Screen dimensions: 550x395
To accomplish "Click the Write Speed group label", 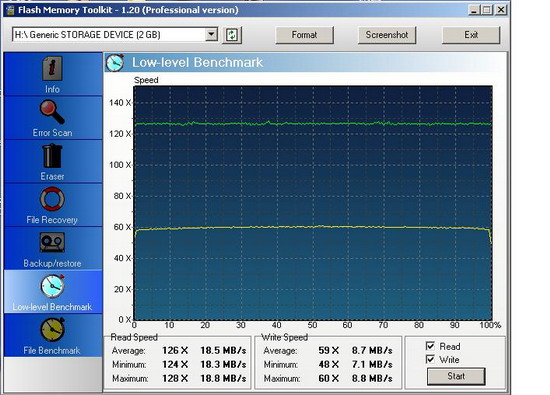I will (x=284, y=337).
